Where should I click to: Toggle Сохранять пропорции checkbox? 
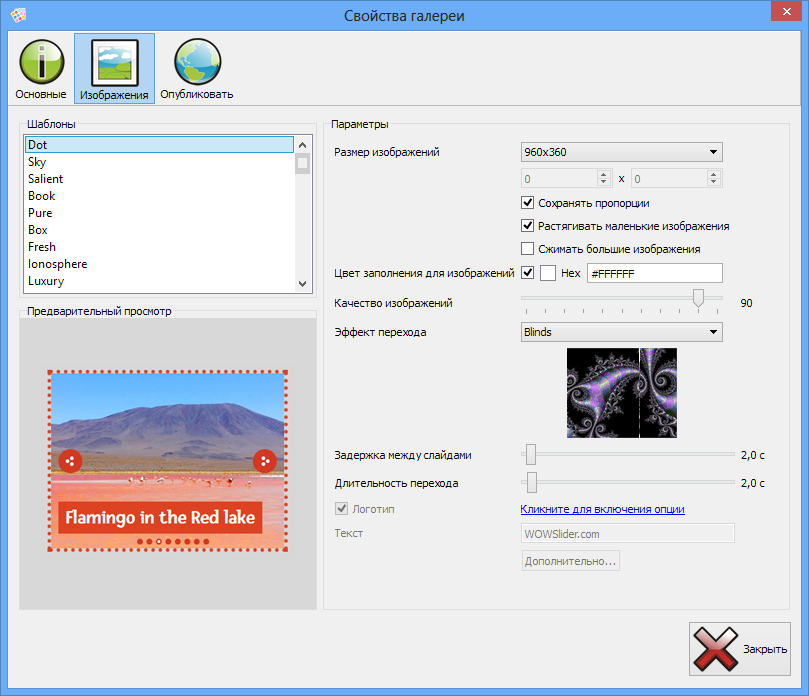click(x=527, y=202)
